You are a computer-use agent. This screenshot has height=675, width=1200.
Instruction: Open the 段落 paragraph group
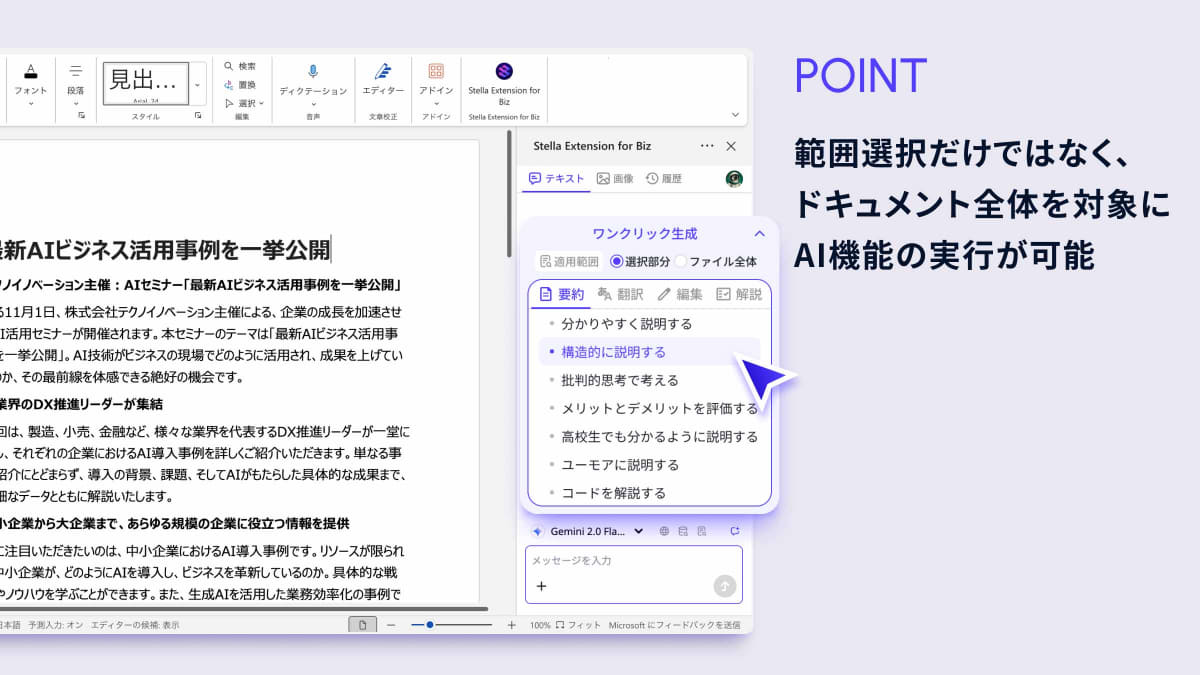(76, 82)
